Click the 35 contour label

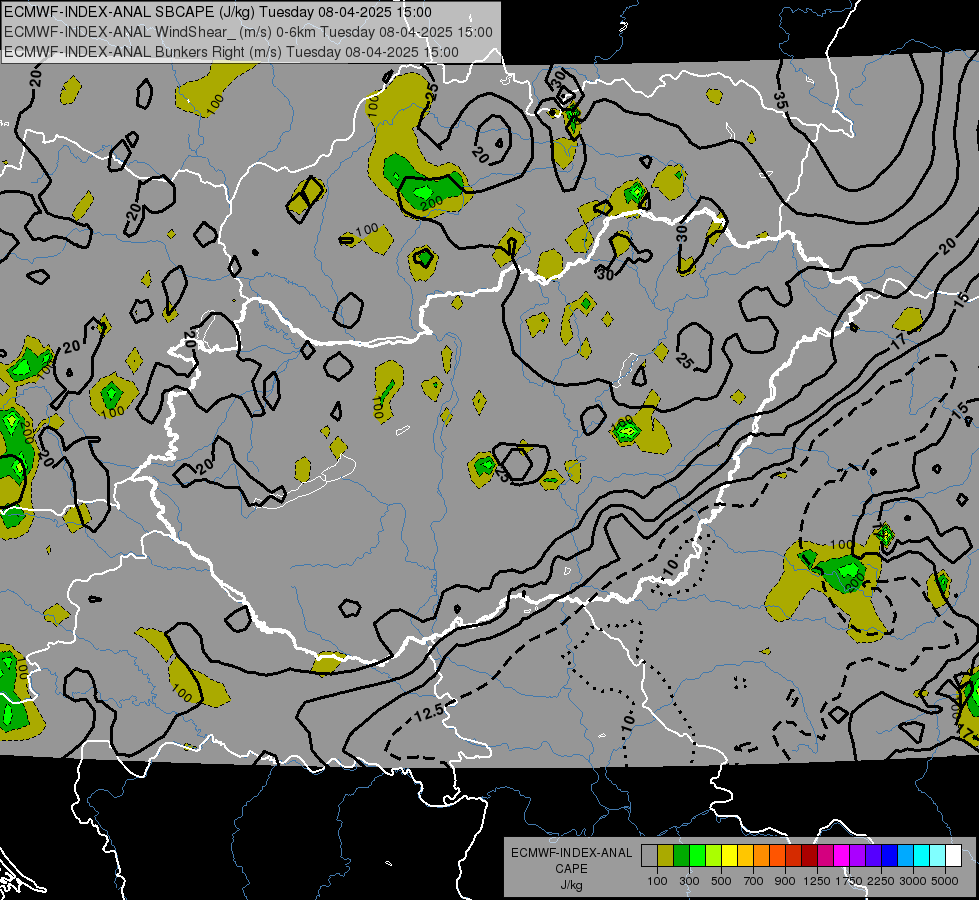[780, 100]
